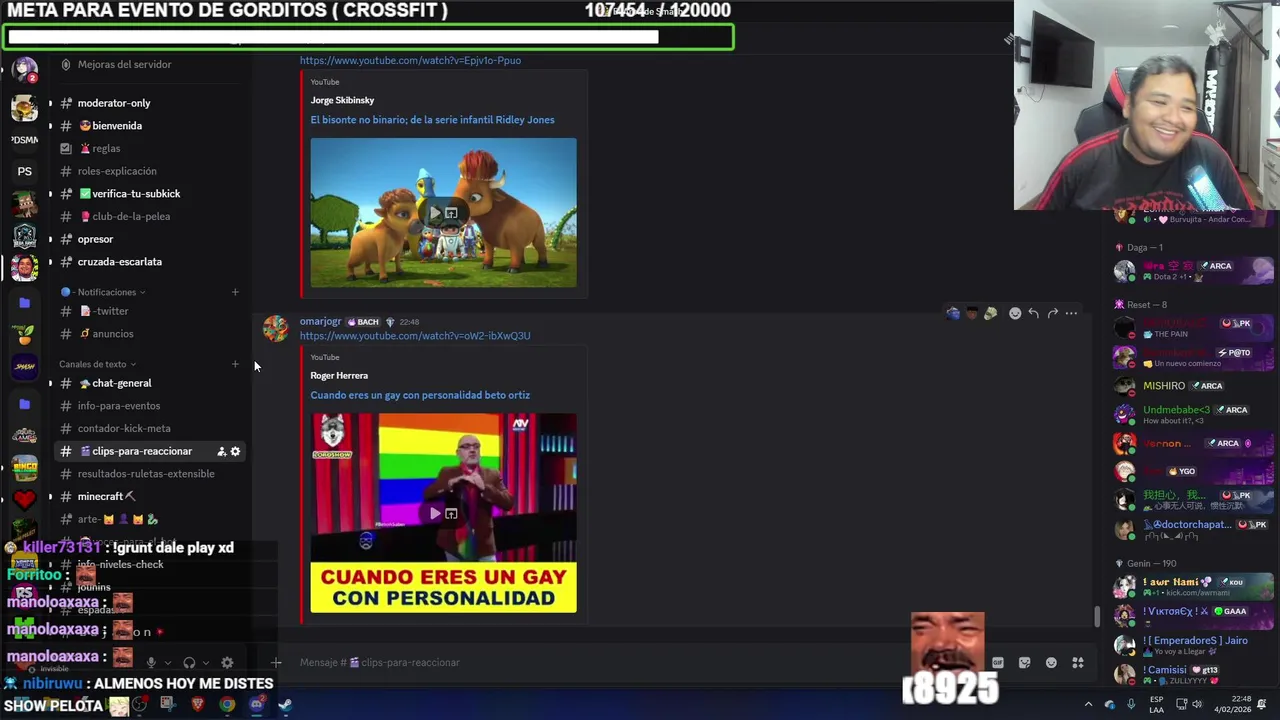Open MISHIRO member profile
Viewport: 1280px width, 720px height.
[1195, 385]
